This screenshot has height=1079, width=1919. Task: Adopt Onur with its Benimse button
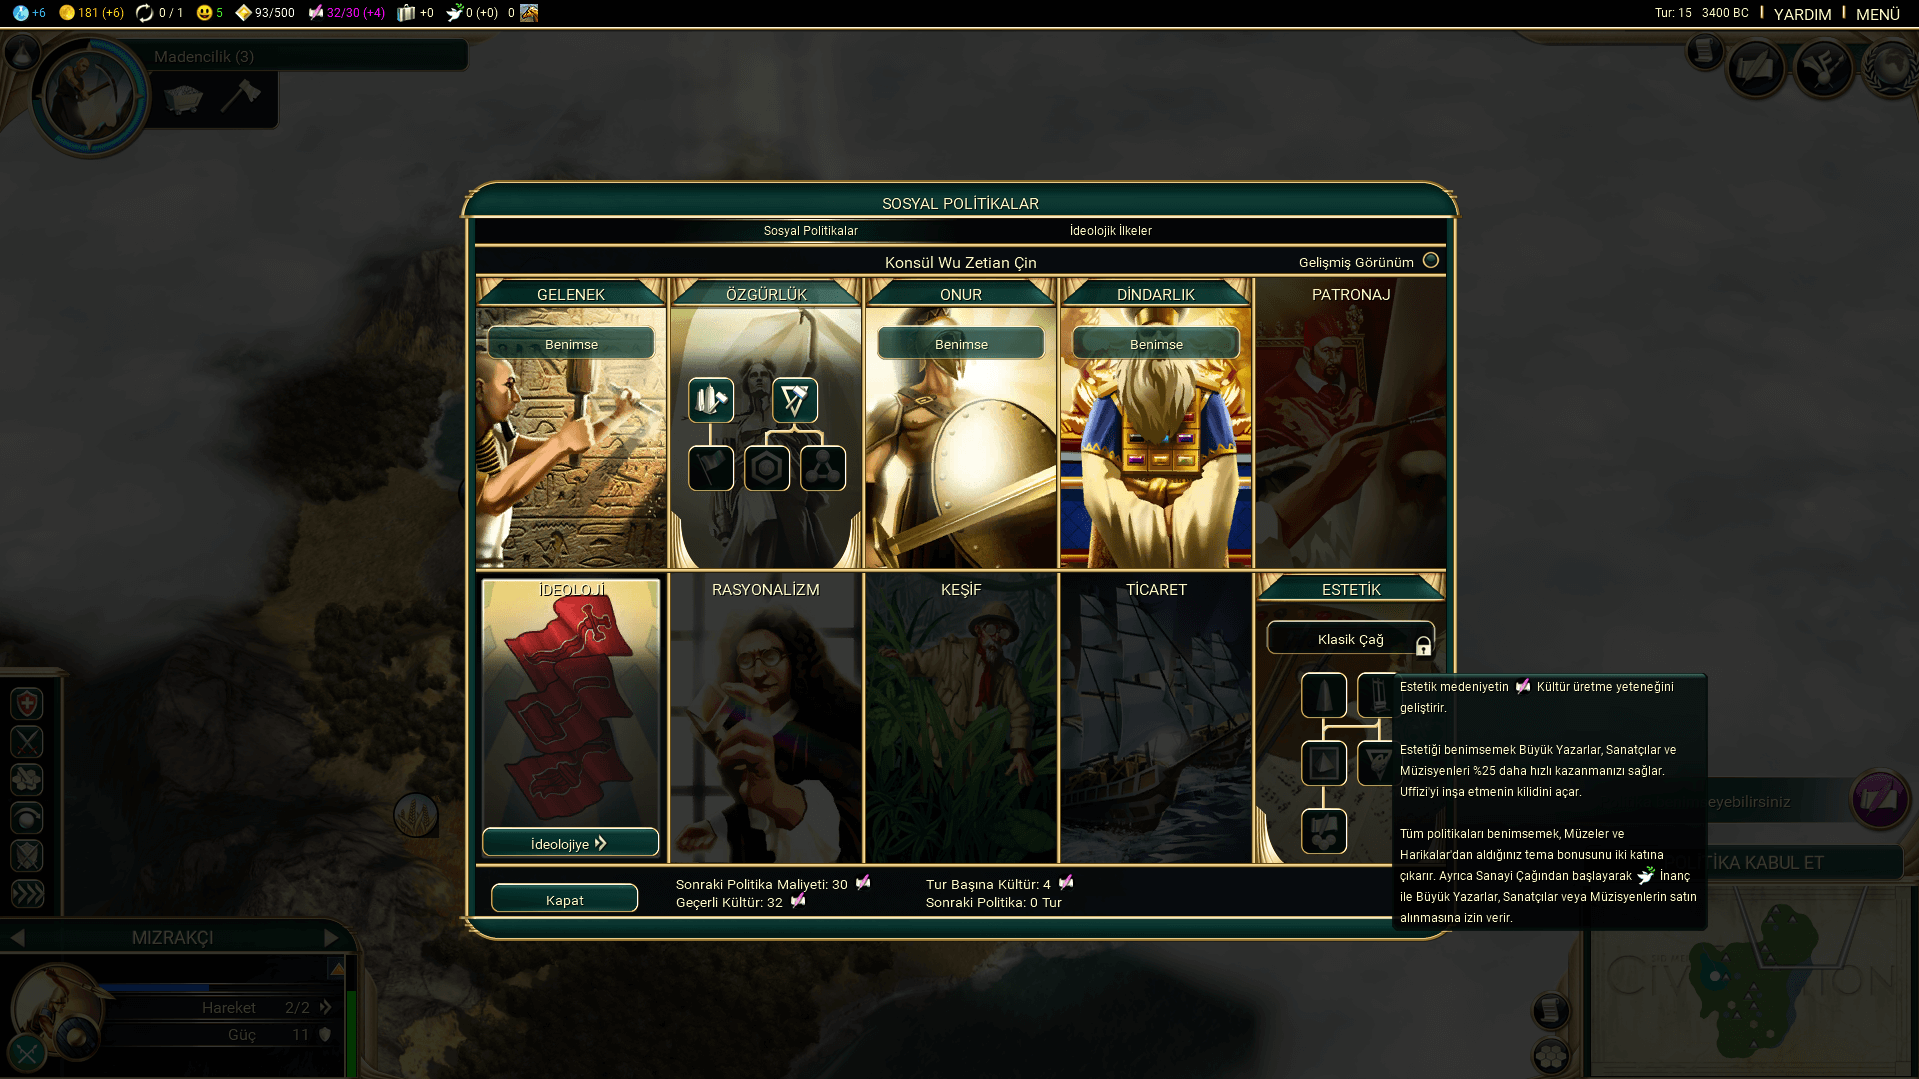961,344
